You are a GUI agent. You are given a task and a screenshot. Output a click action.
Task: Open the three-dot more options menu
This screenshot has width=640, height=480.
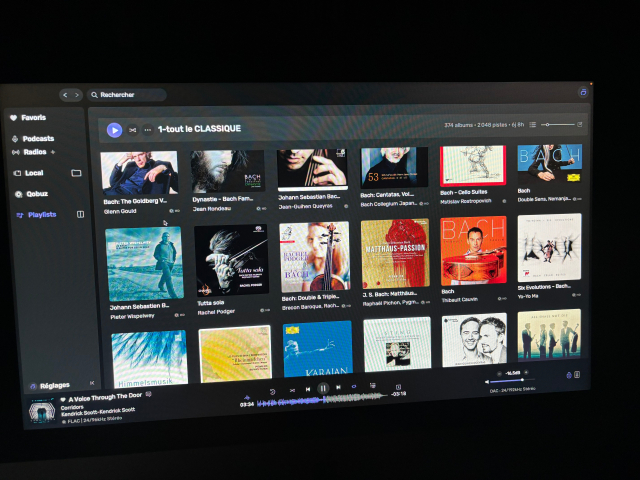coord(147,130)
